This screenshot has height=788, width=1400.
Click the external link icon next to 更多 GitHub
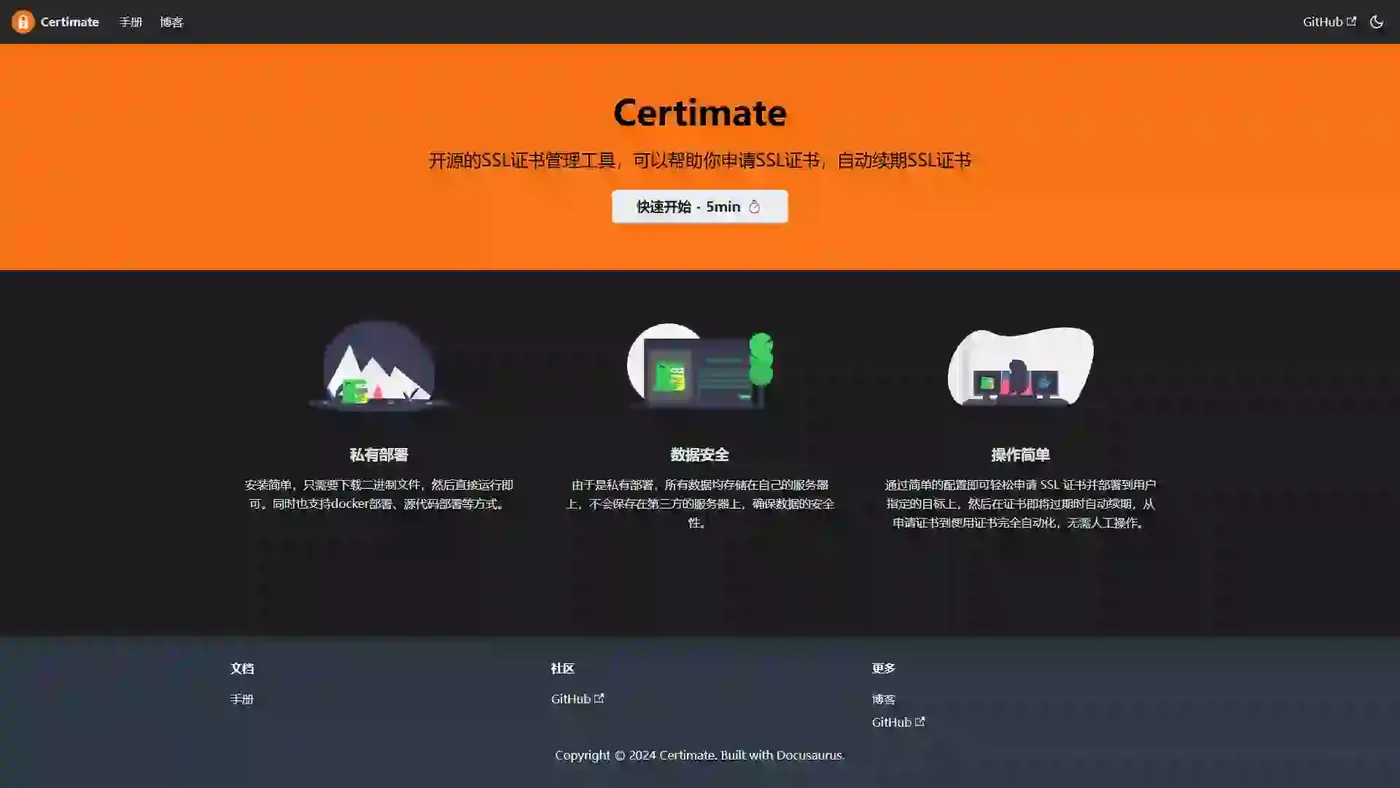[920, 721]
